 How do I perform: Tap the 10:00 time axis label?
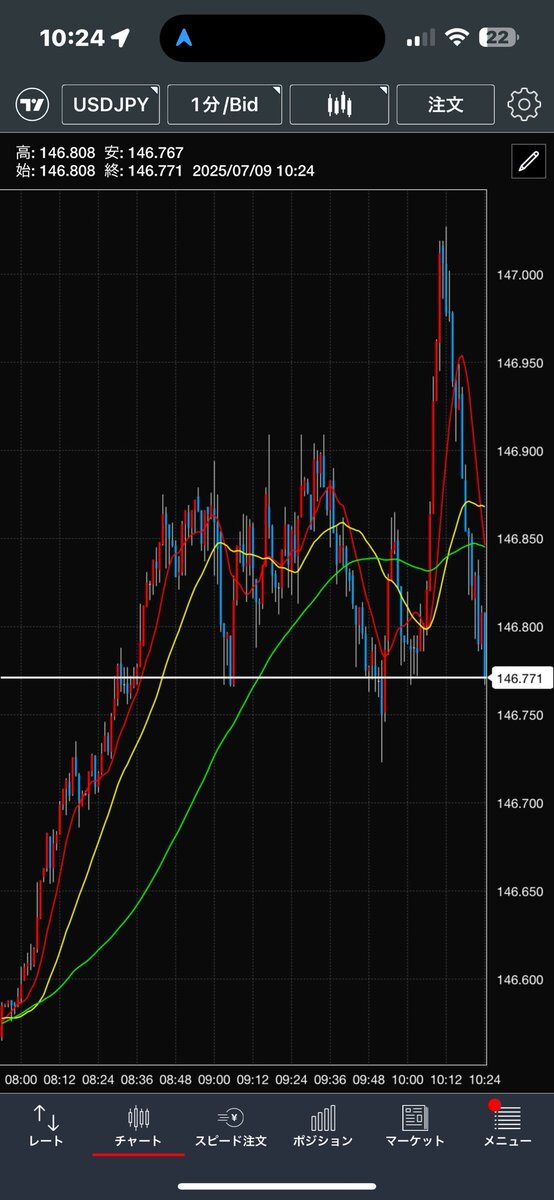[407, 1080]
